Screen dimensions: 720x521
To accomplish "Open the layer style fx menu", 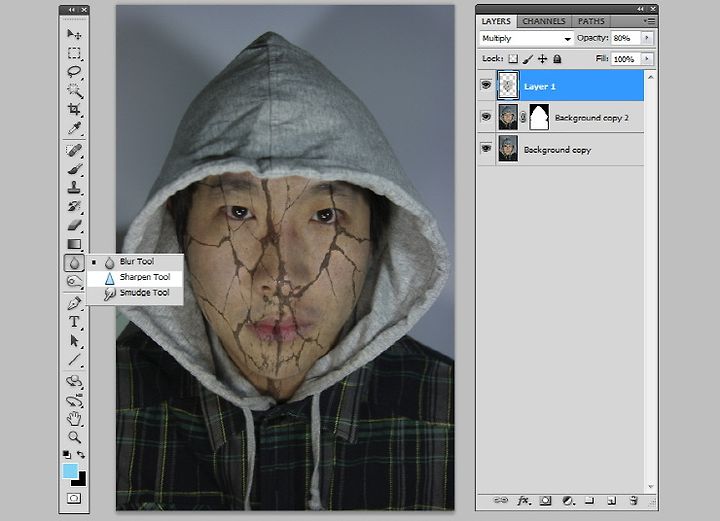I will pos(523,500).
